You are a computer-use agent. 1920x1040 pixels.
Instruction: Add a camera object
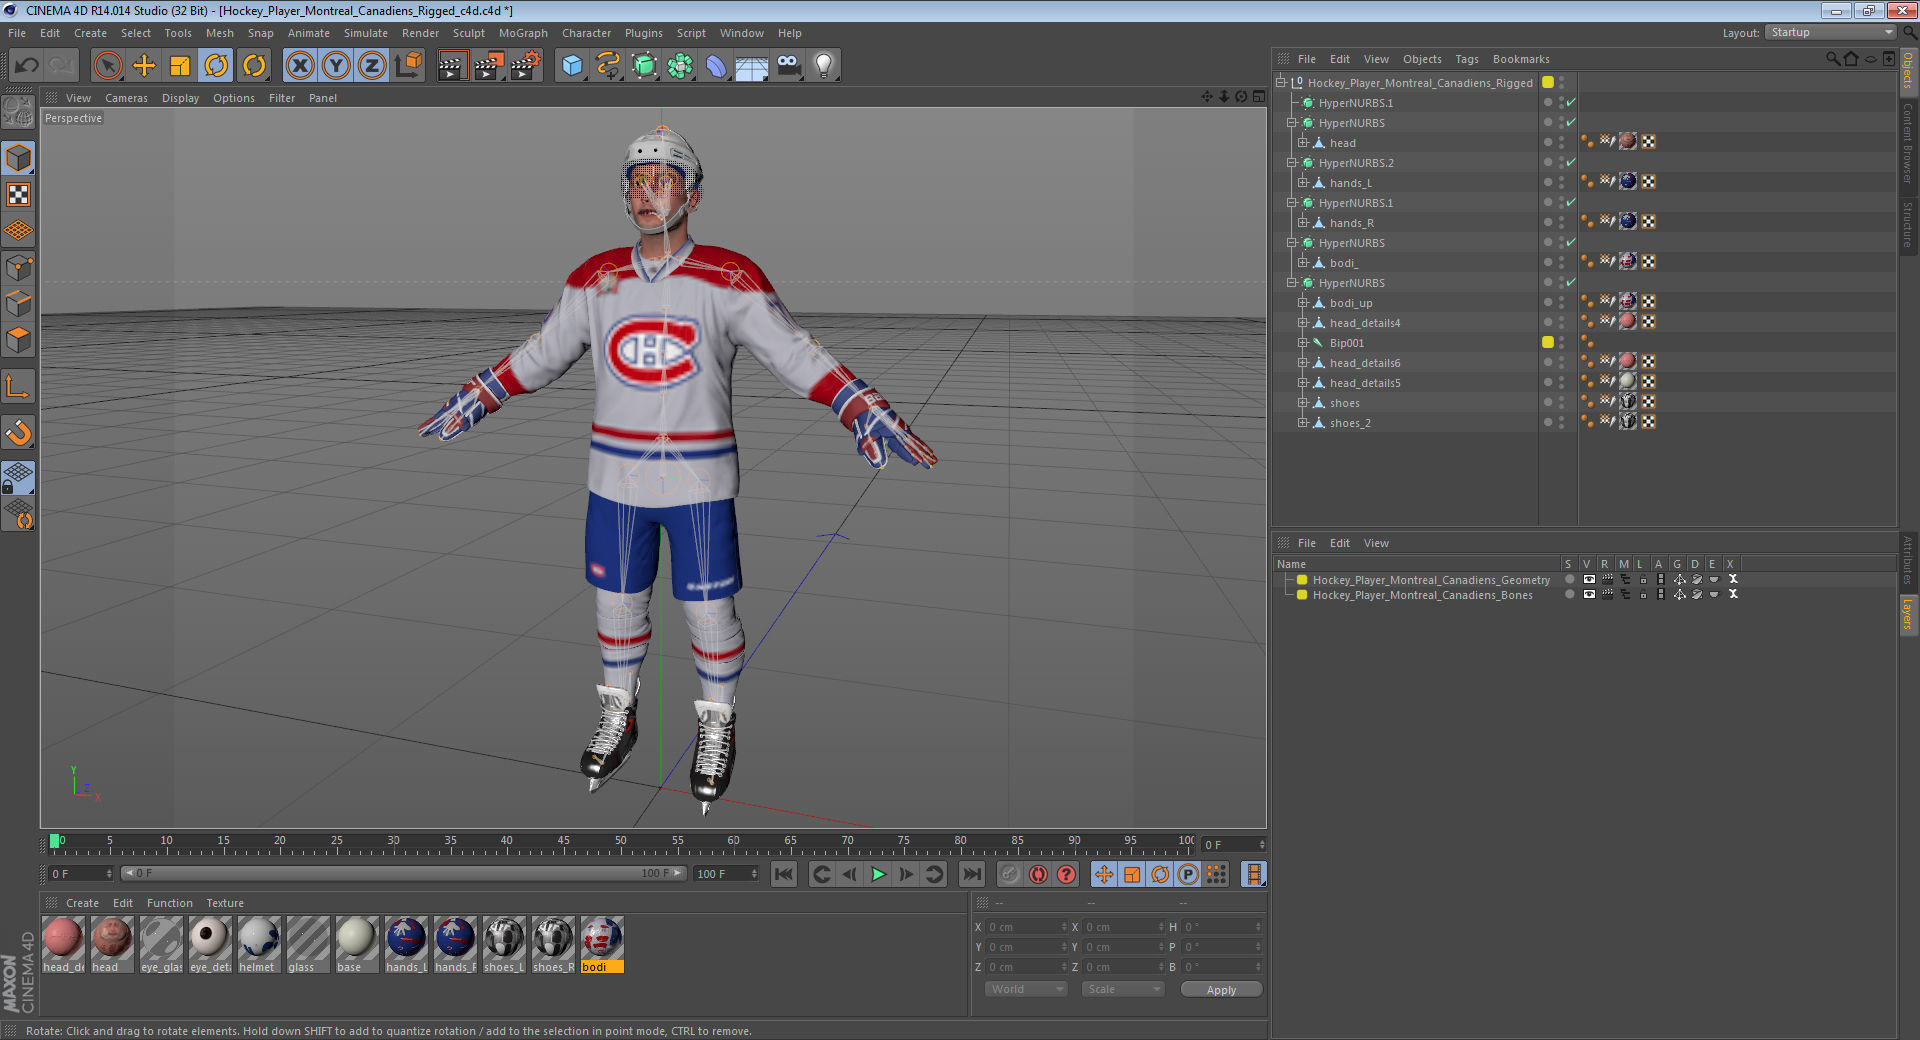point(788,66)
